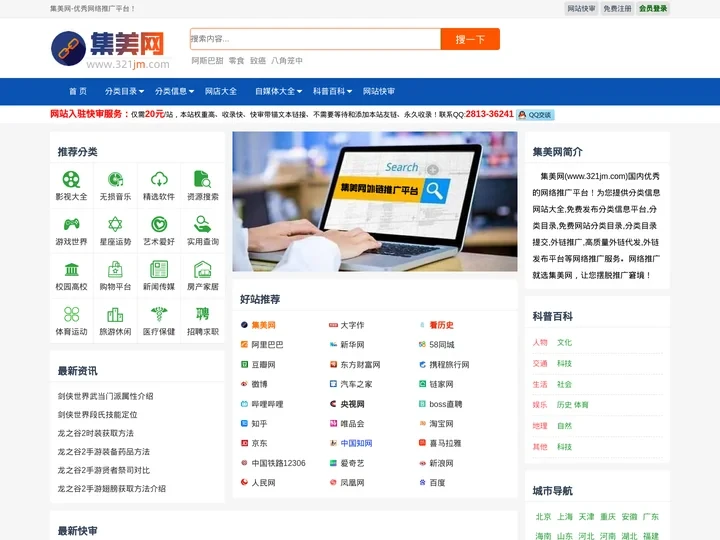Open 网店大全 in the navigation bar
The image size is (720, 540).
221,91
